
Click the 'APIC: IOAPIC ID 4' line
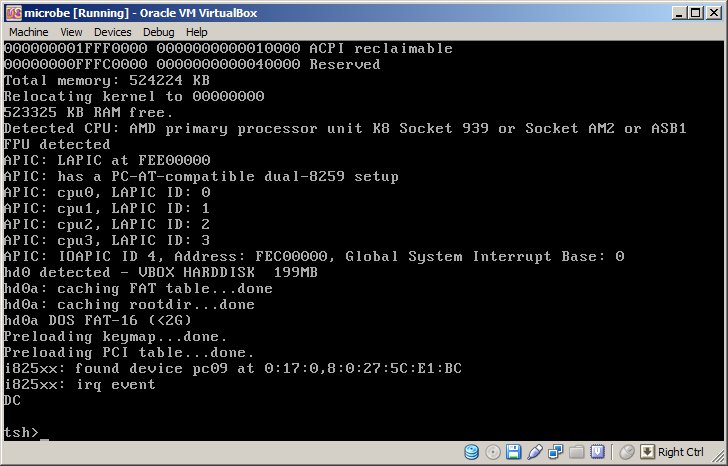coord(314,256)
